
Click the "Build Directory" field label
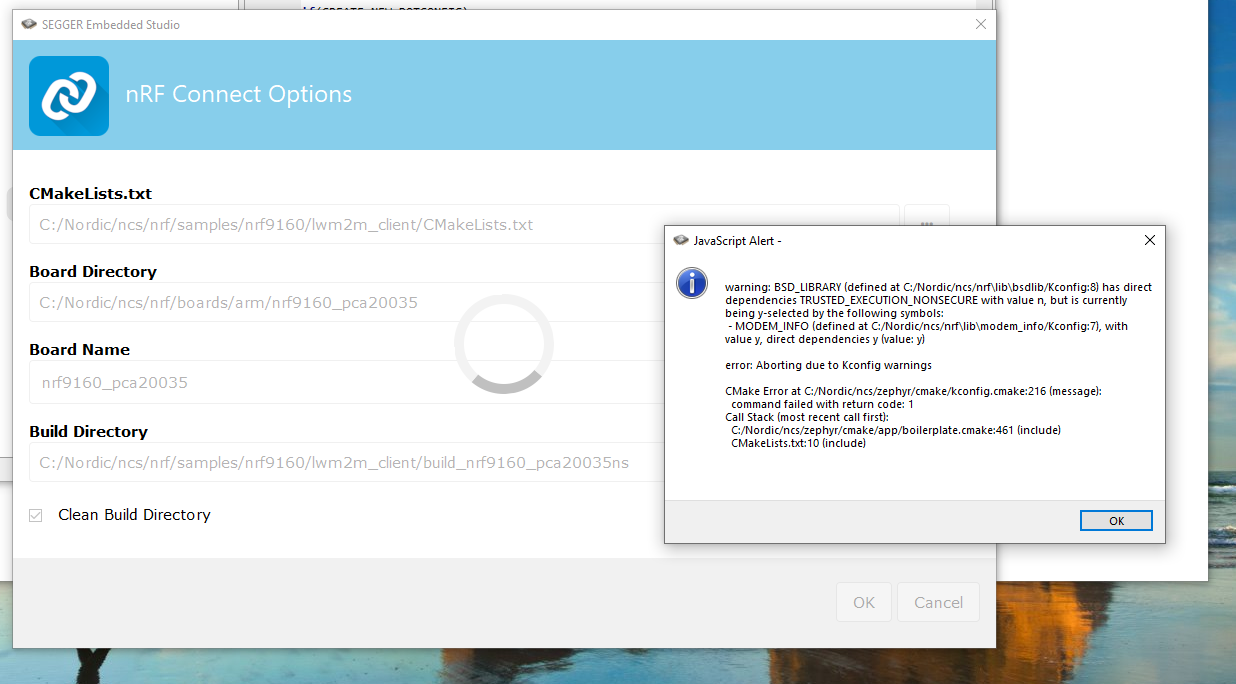(88, 432)
